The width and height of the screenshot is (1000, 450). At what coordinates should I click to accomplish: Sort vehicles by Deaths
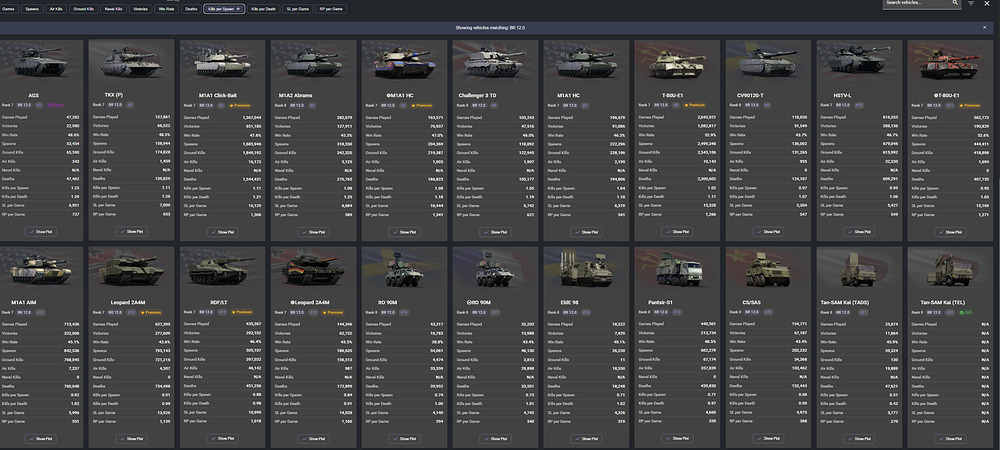[191, 9]
